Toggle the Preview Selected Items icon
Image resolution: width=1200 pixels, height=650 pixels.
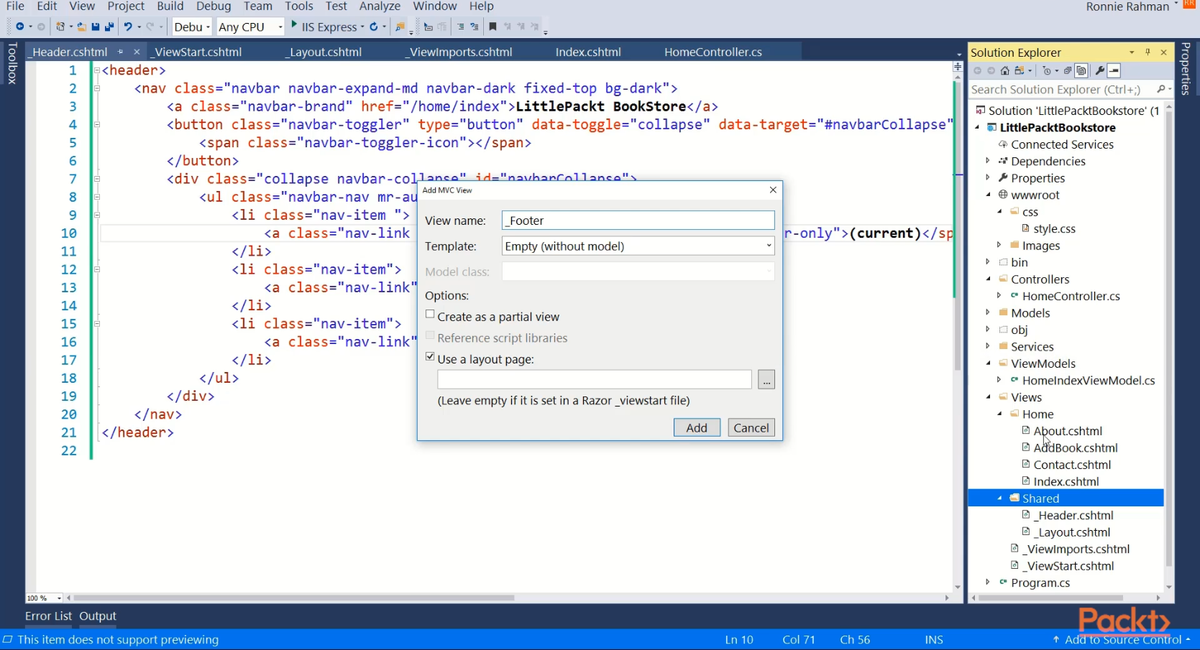point(1114,71)
